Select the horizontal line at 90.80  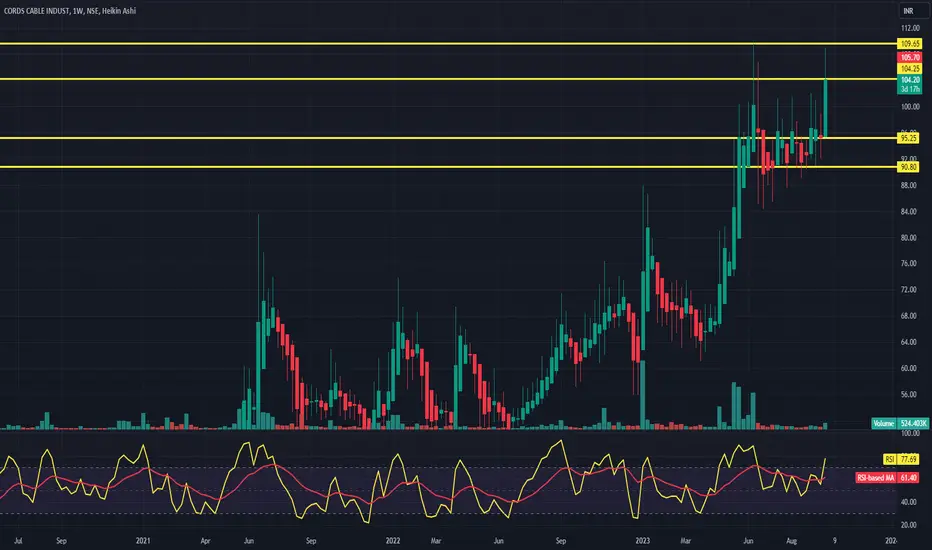point(446,167)
